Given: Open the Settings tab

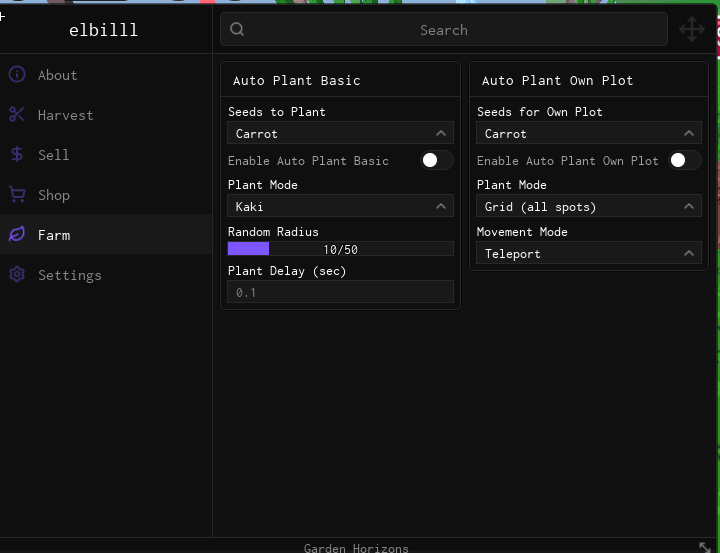Looking at the screenshot, I should tap(106, 274).
